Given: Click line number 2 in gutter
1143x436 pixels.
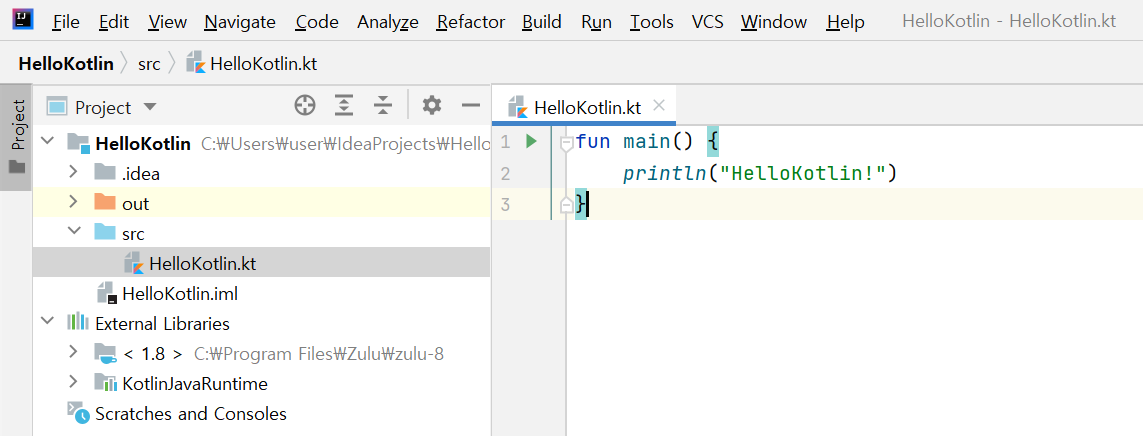Looking at the screenshot, I should click(506, 174).
